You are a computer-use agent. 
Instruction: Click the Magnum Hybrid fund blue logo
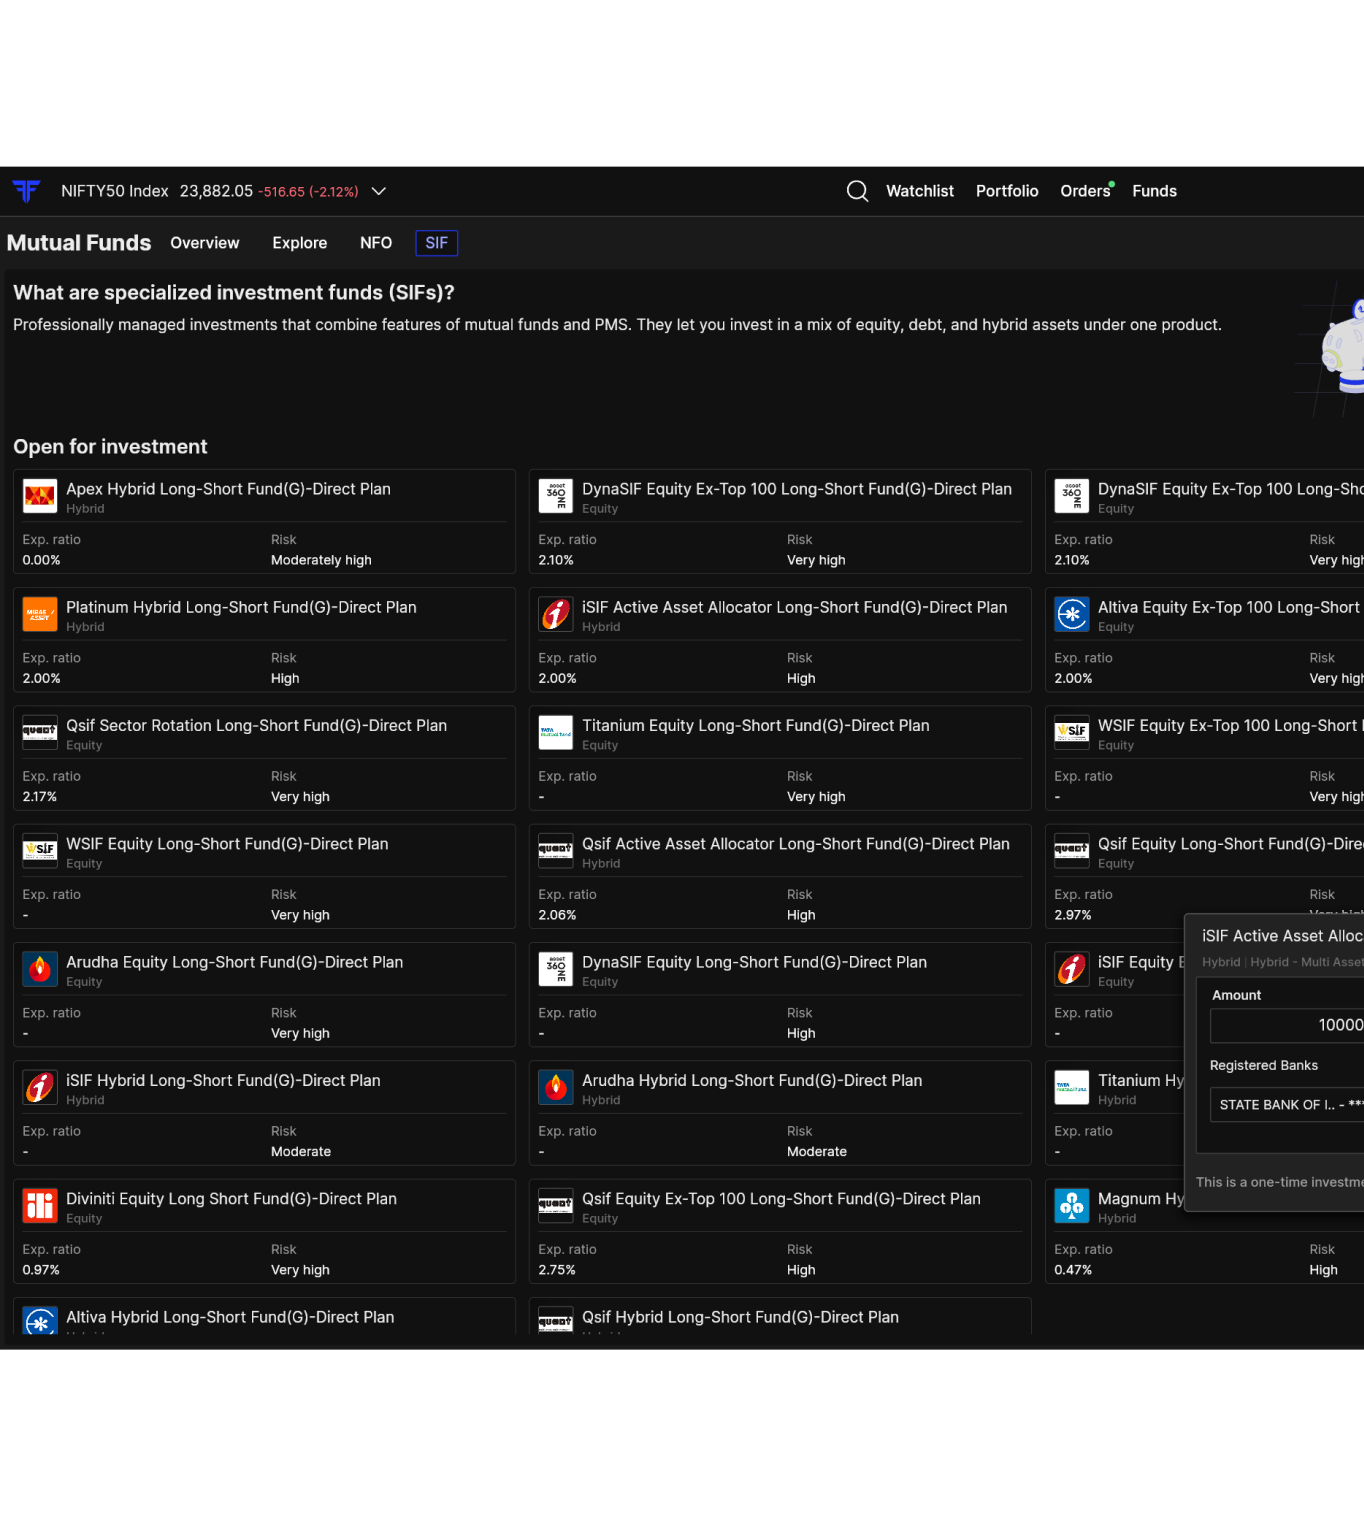click(1072, 1206)
